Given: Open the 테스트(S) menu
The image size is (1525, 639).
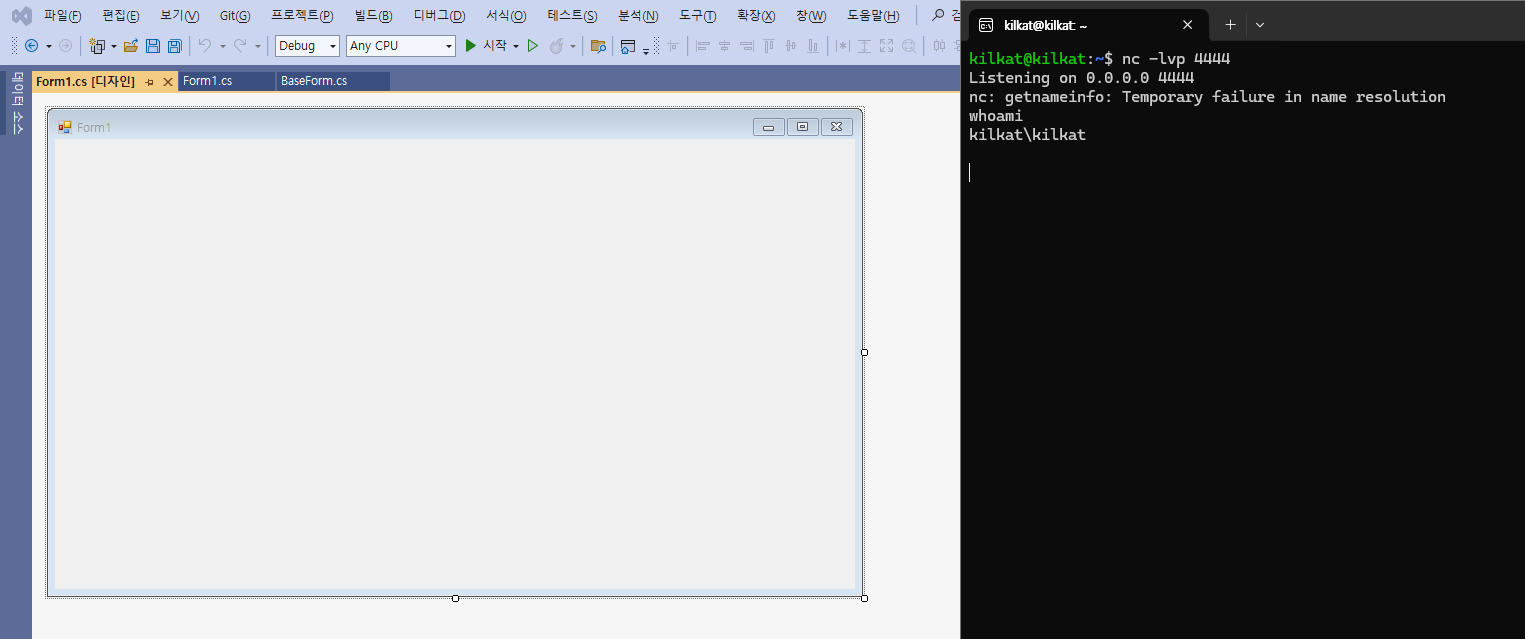Looking at the screenshot, I should [x=572, y=16].
